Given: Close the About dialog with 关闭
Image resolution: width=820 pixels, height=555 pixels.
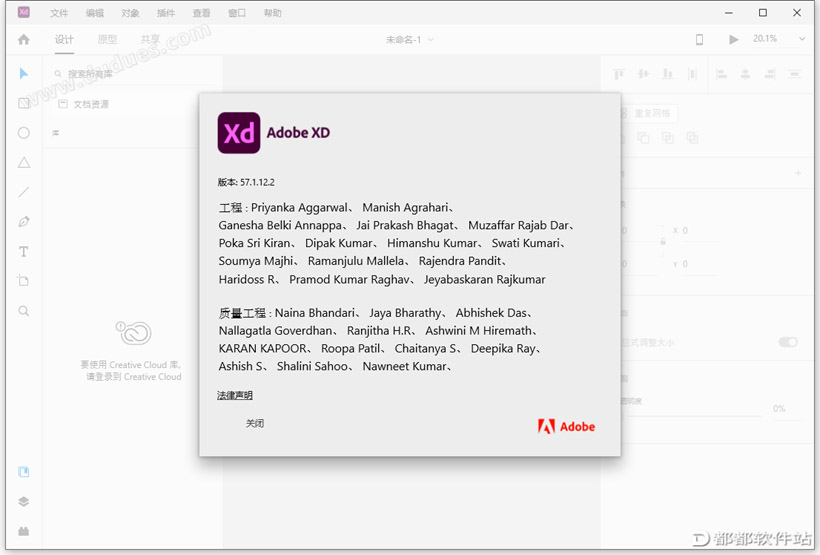Looking at the screenshot, I should coord(255,423).
